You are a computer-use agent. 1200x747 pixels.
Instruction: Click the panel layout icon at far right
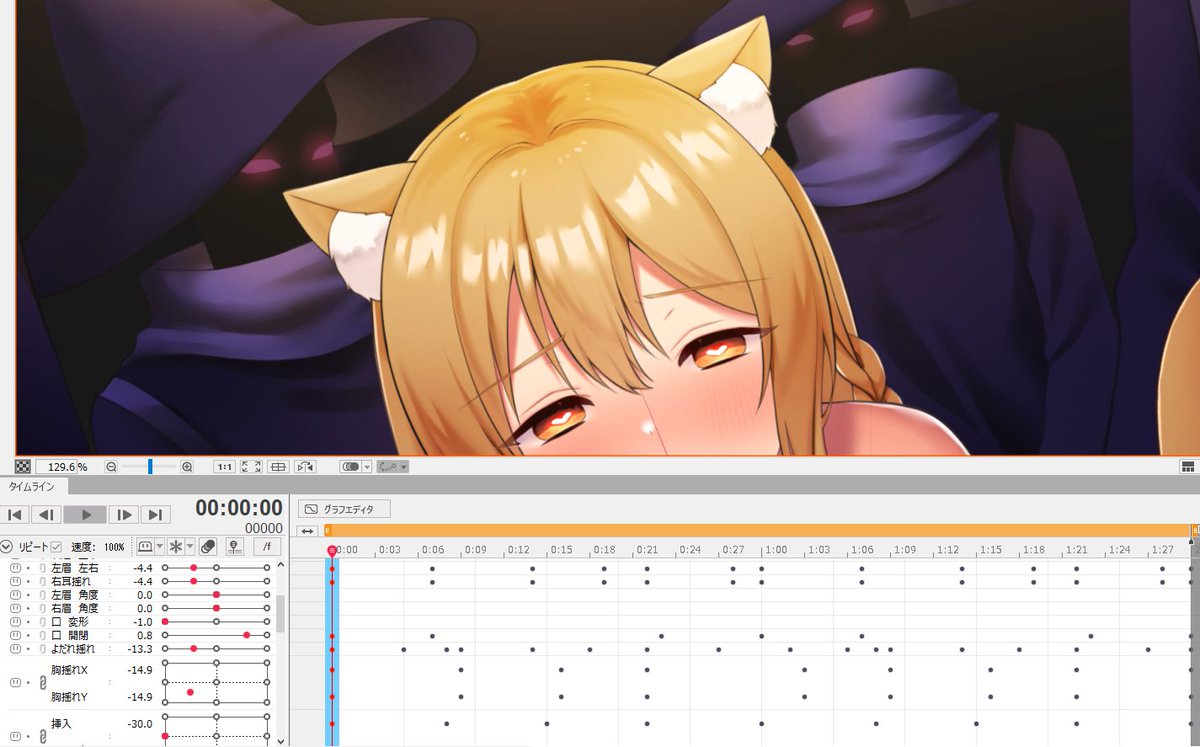[x=1187, y=467]
